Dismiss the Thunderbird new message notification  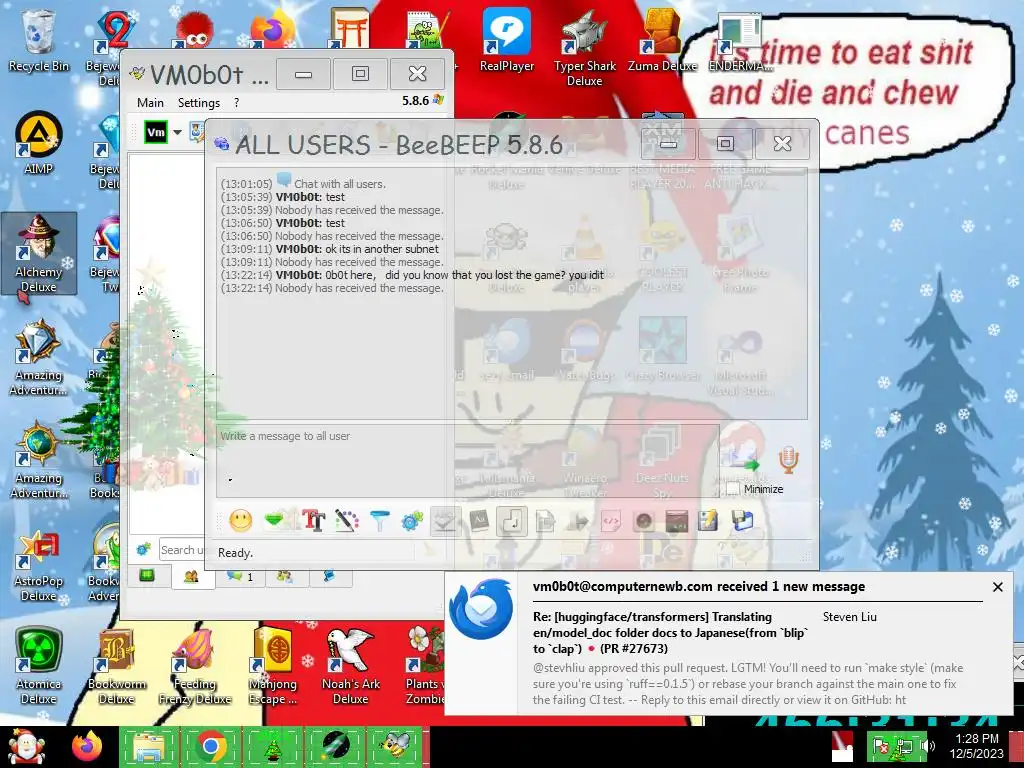tap(997, 587)
